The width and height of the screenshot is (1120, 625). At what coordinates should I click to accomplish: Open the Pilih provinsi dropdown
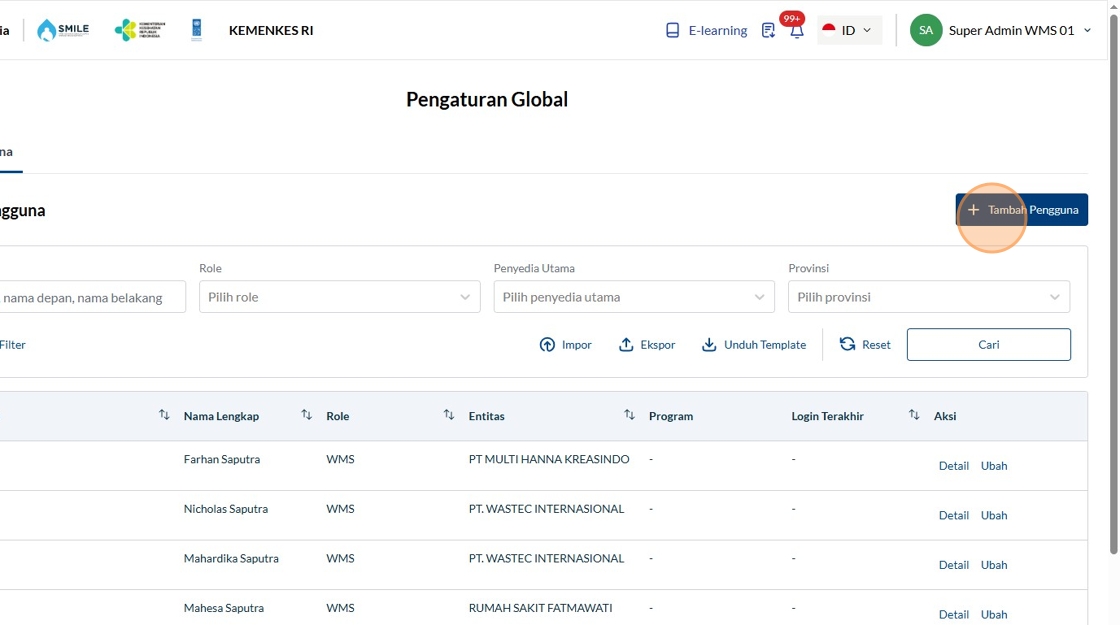929,297
